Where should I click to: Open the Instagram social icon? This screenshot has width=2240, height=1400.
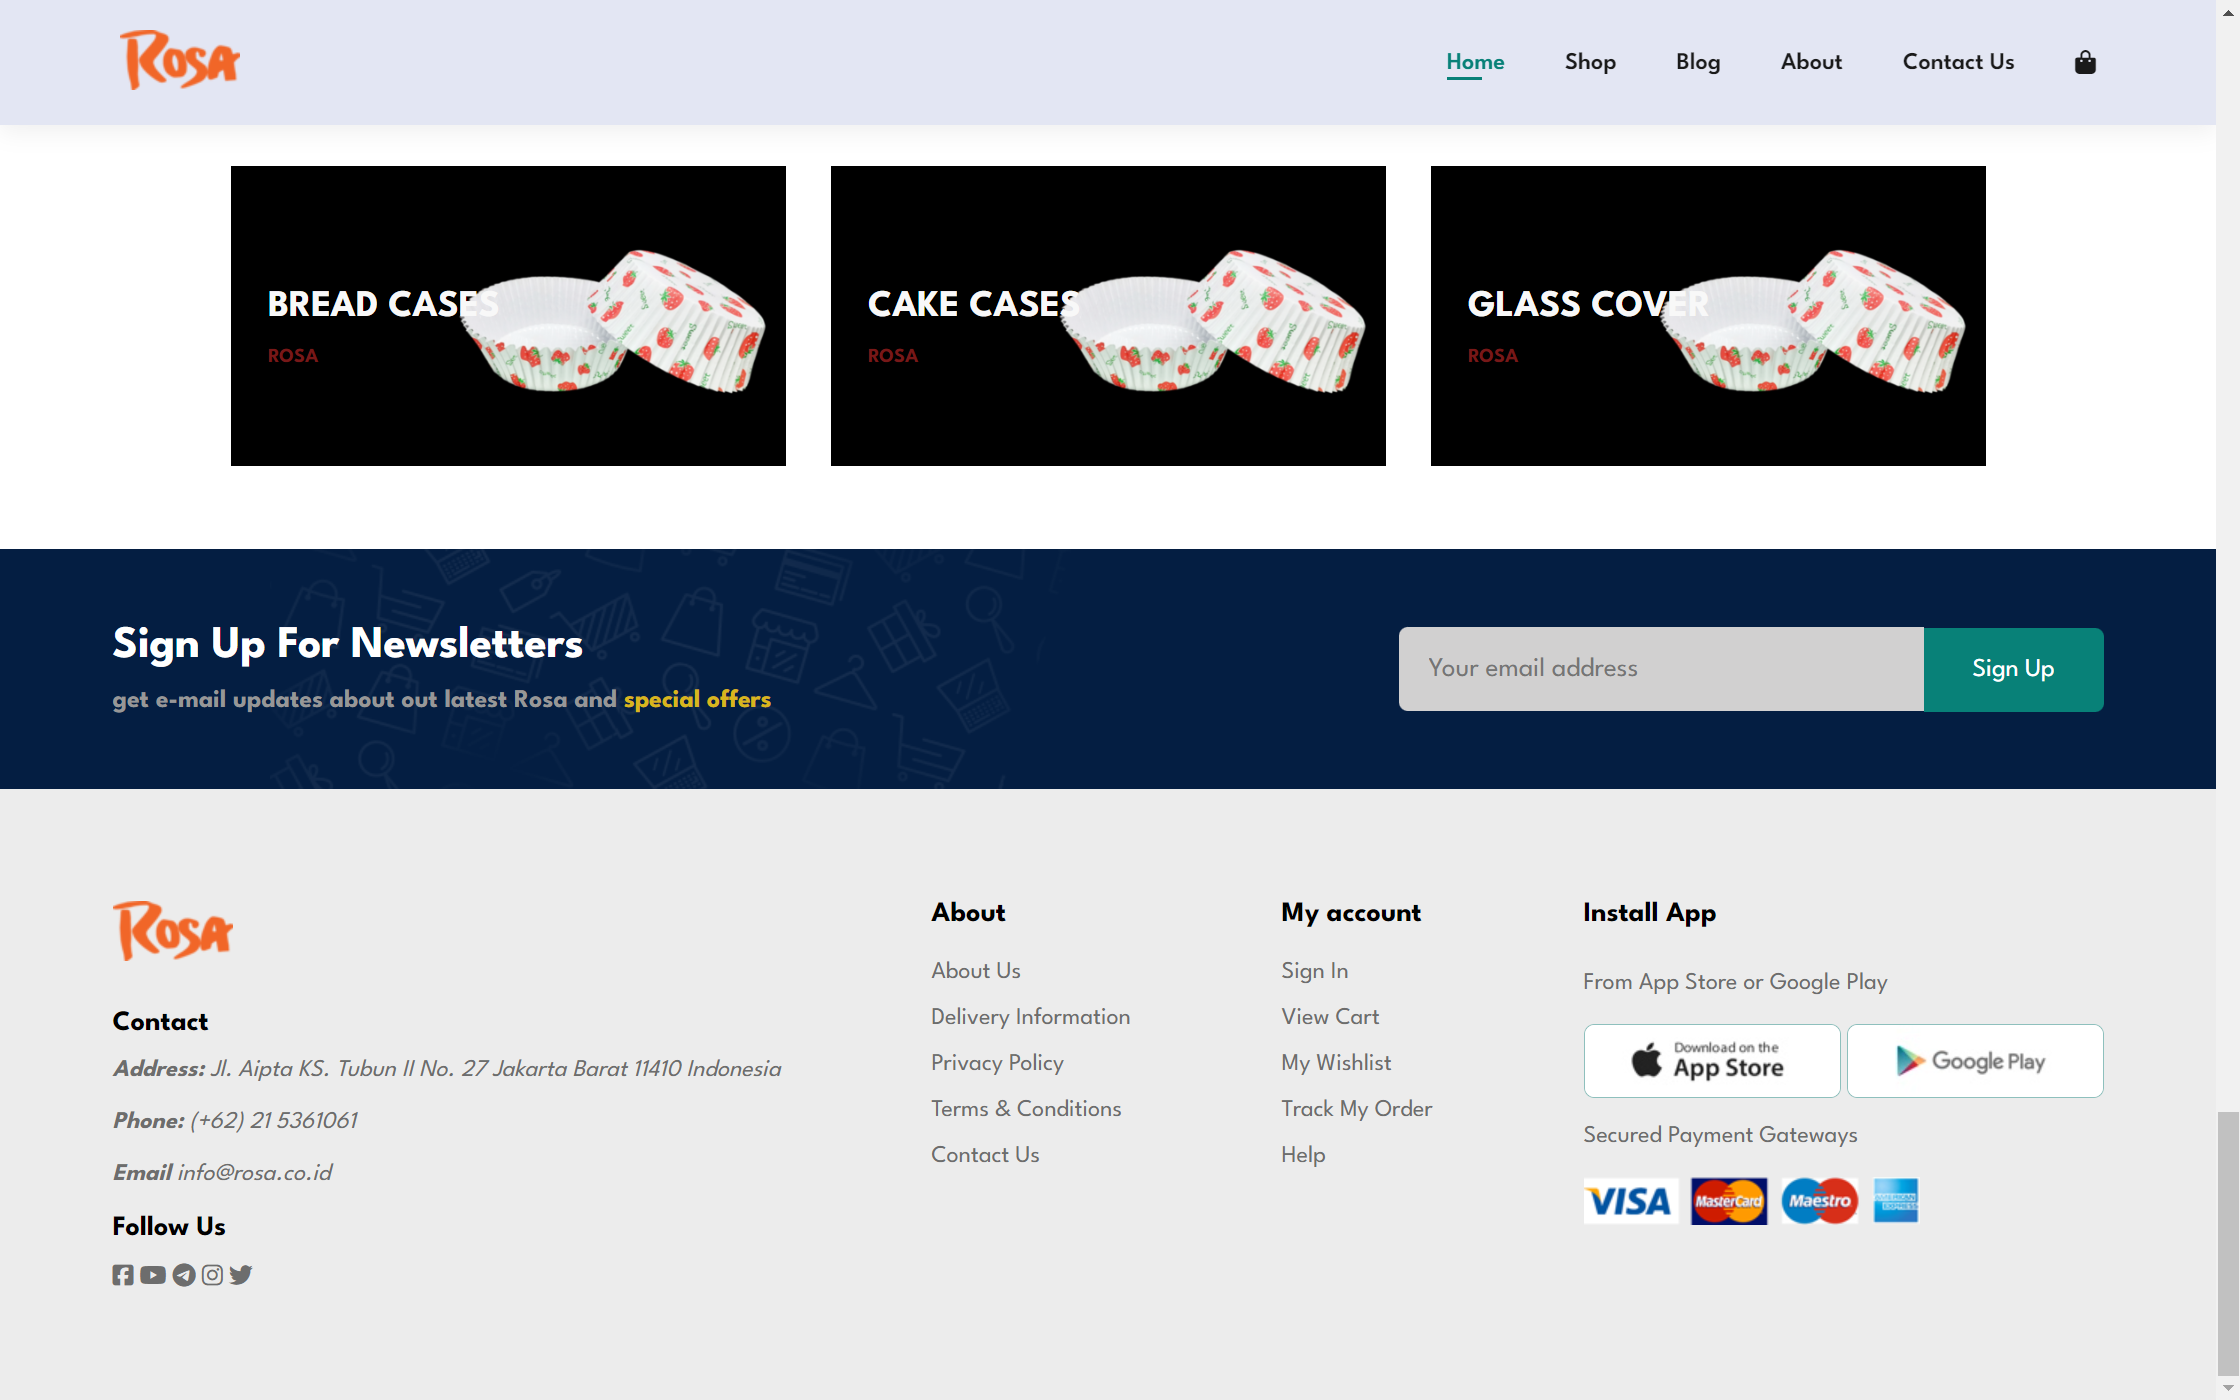click(212, 1275)
